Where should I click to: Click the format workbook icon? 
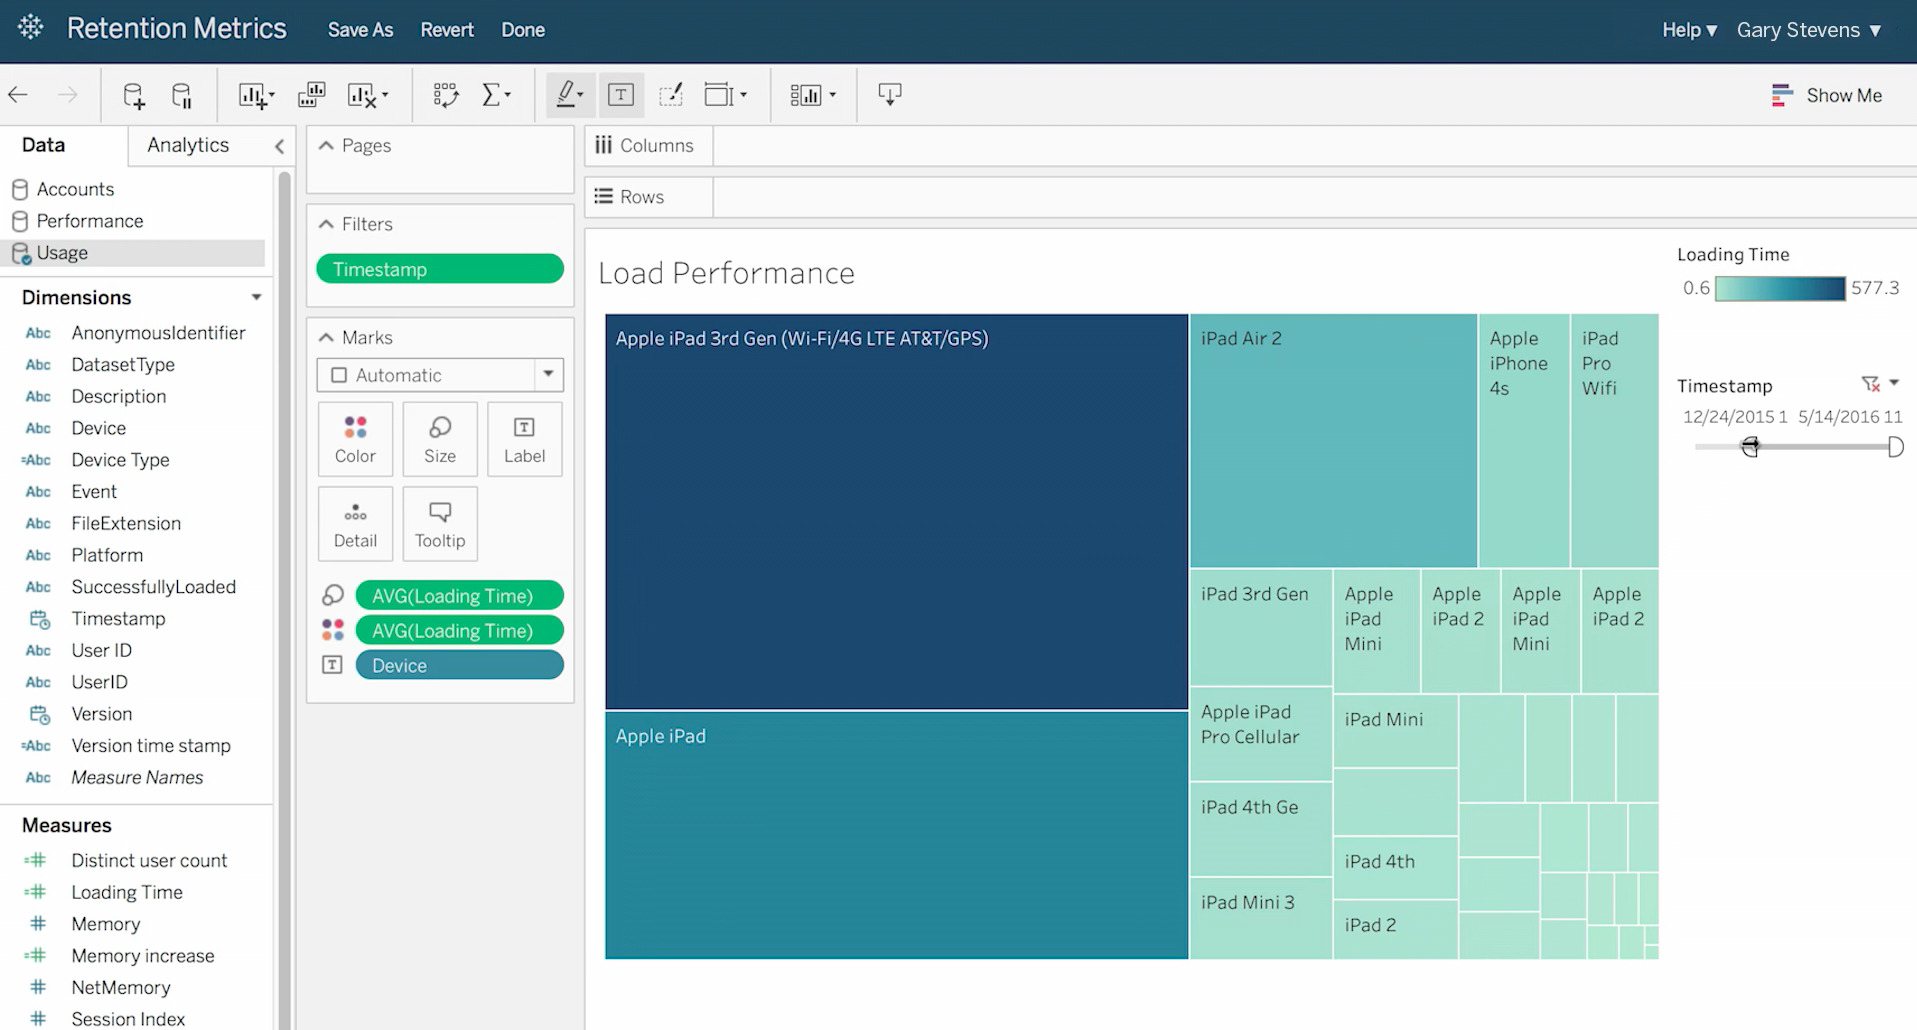[x=671, y=95]
